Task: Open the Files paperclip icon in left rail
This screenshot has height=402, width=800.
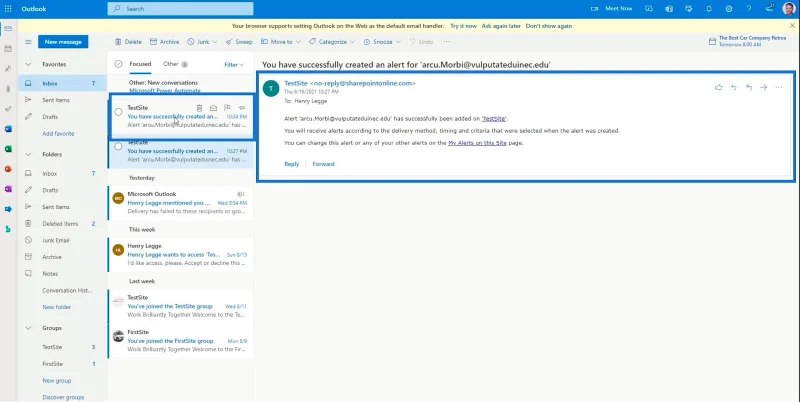Action: click(8, 88)
